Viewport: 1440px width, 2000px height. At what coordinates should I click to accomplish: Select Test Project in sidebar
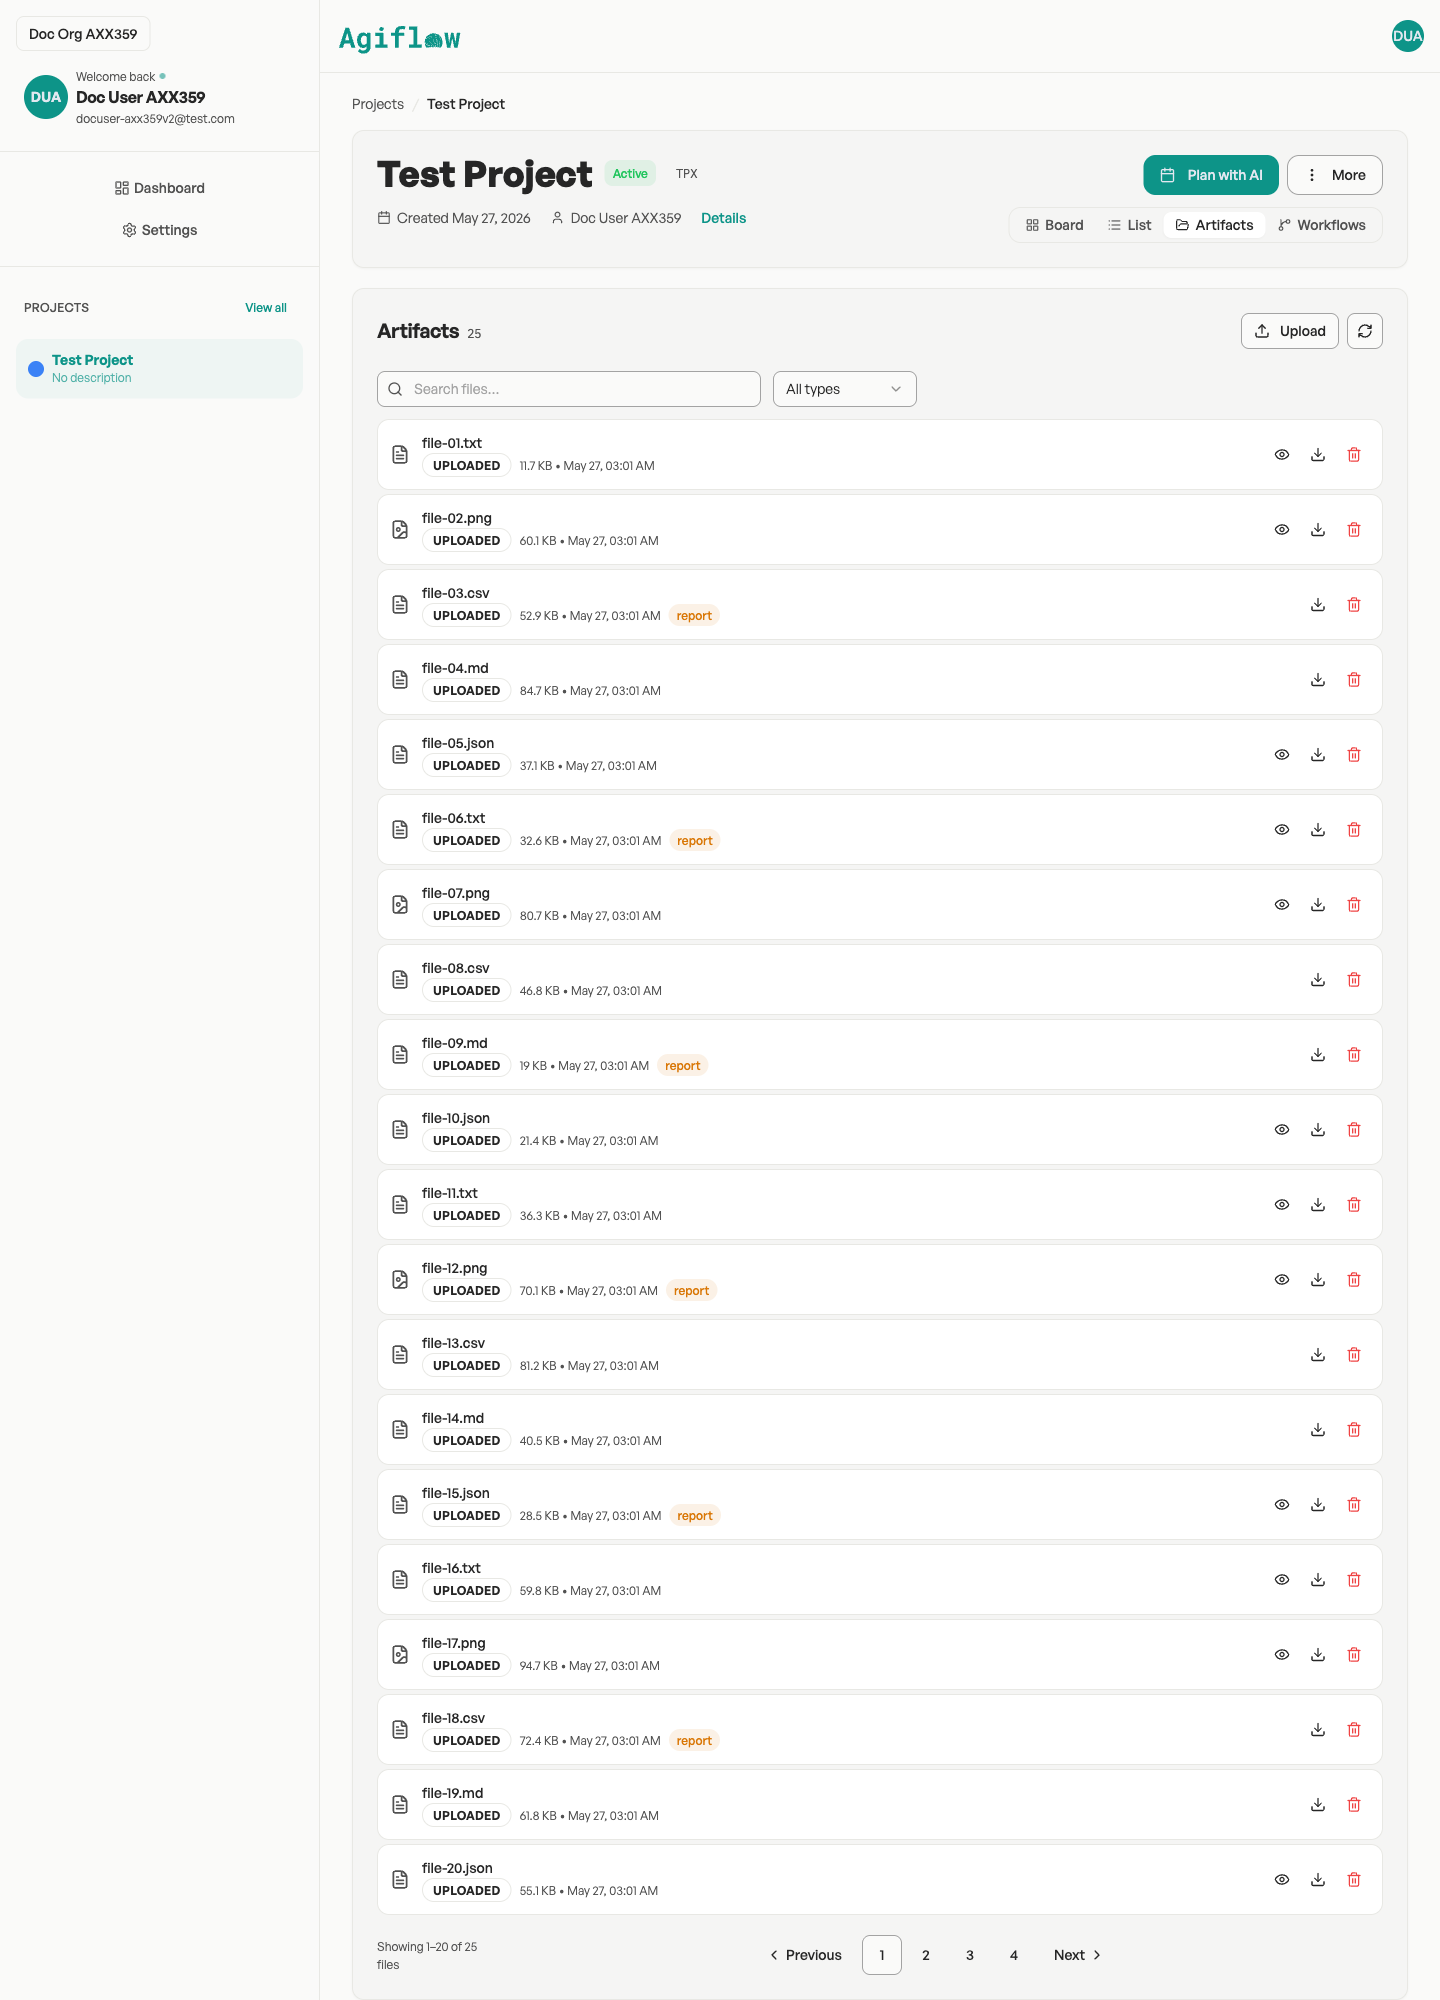tap(160, 369)
